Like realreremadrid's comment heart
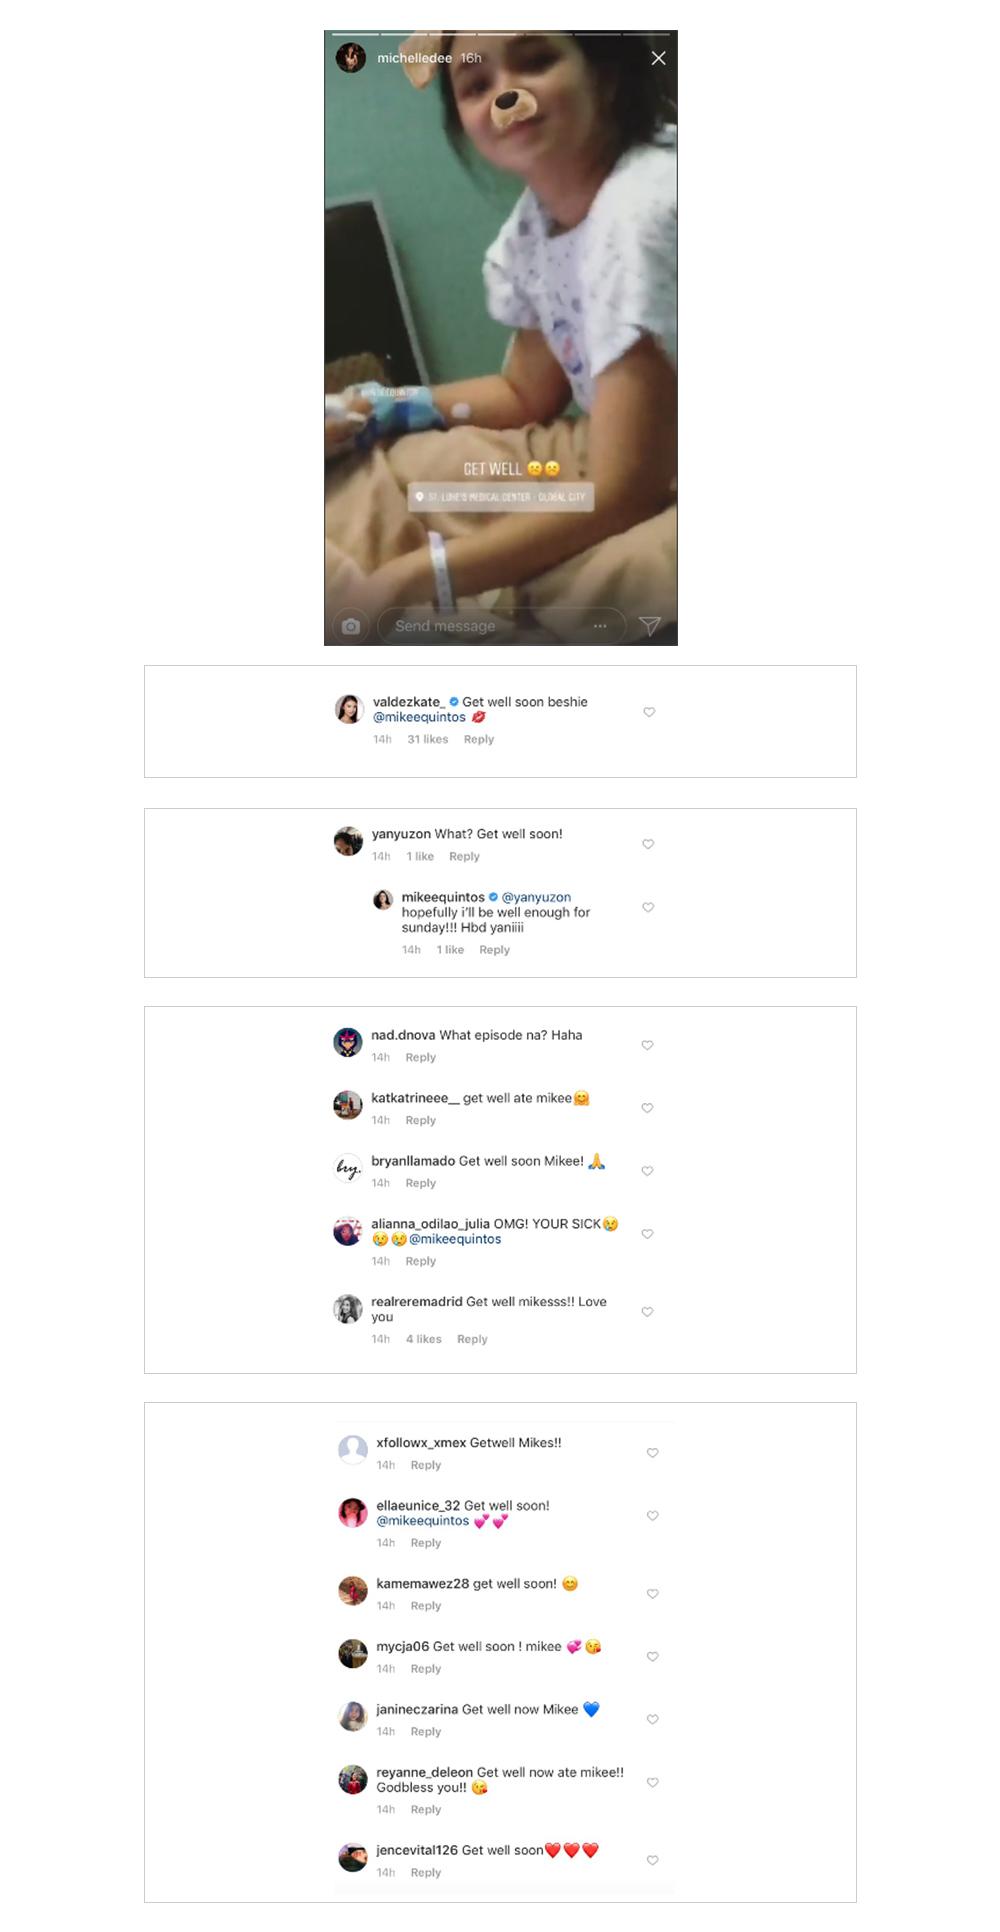This screenshot has height=1932, width=1000. 647,1311
